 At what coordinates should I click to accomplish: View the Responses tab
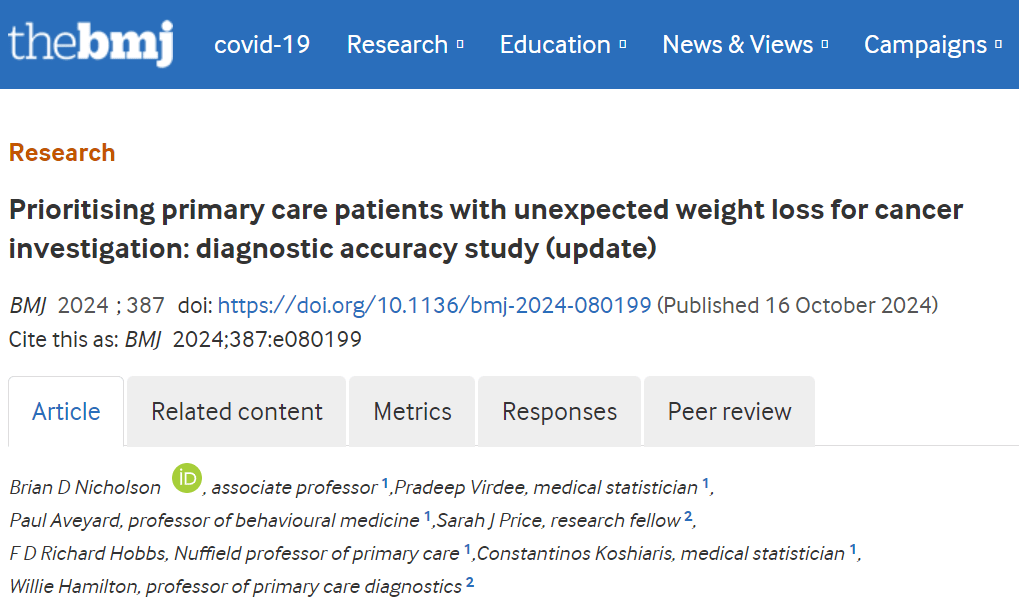(559, 411)
